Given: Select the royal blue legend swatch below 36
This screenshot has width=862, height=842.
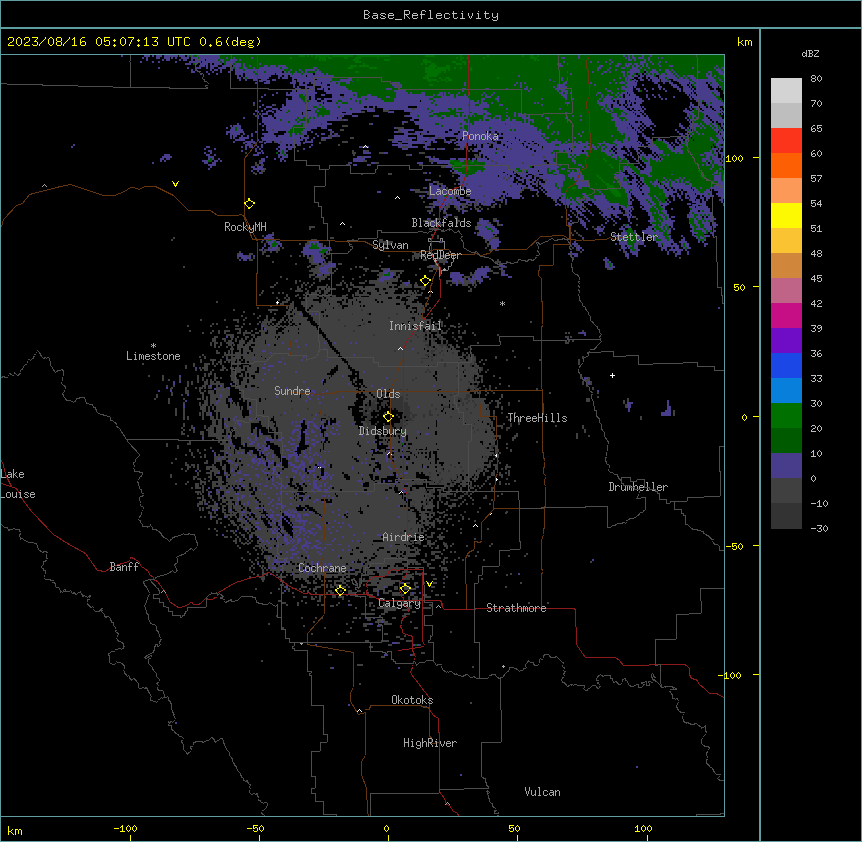Looking at the screenshot, I should tap(786, 365).
